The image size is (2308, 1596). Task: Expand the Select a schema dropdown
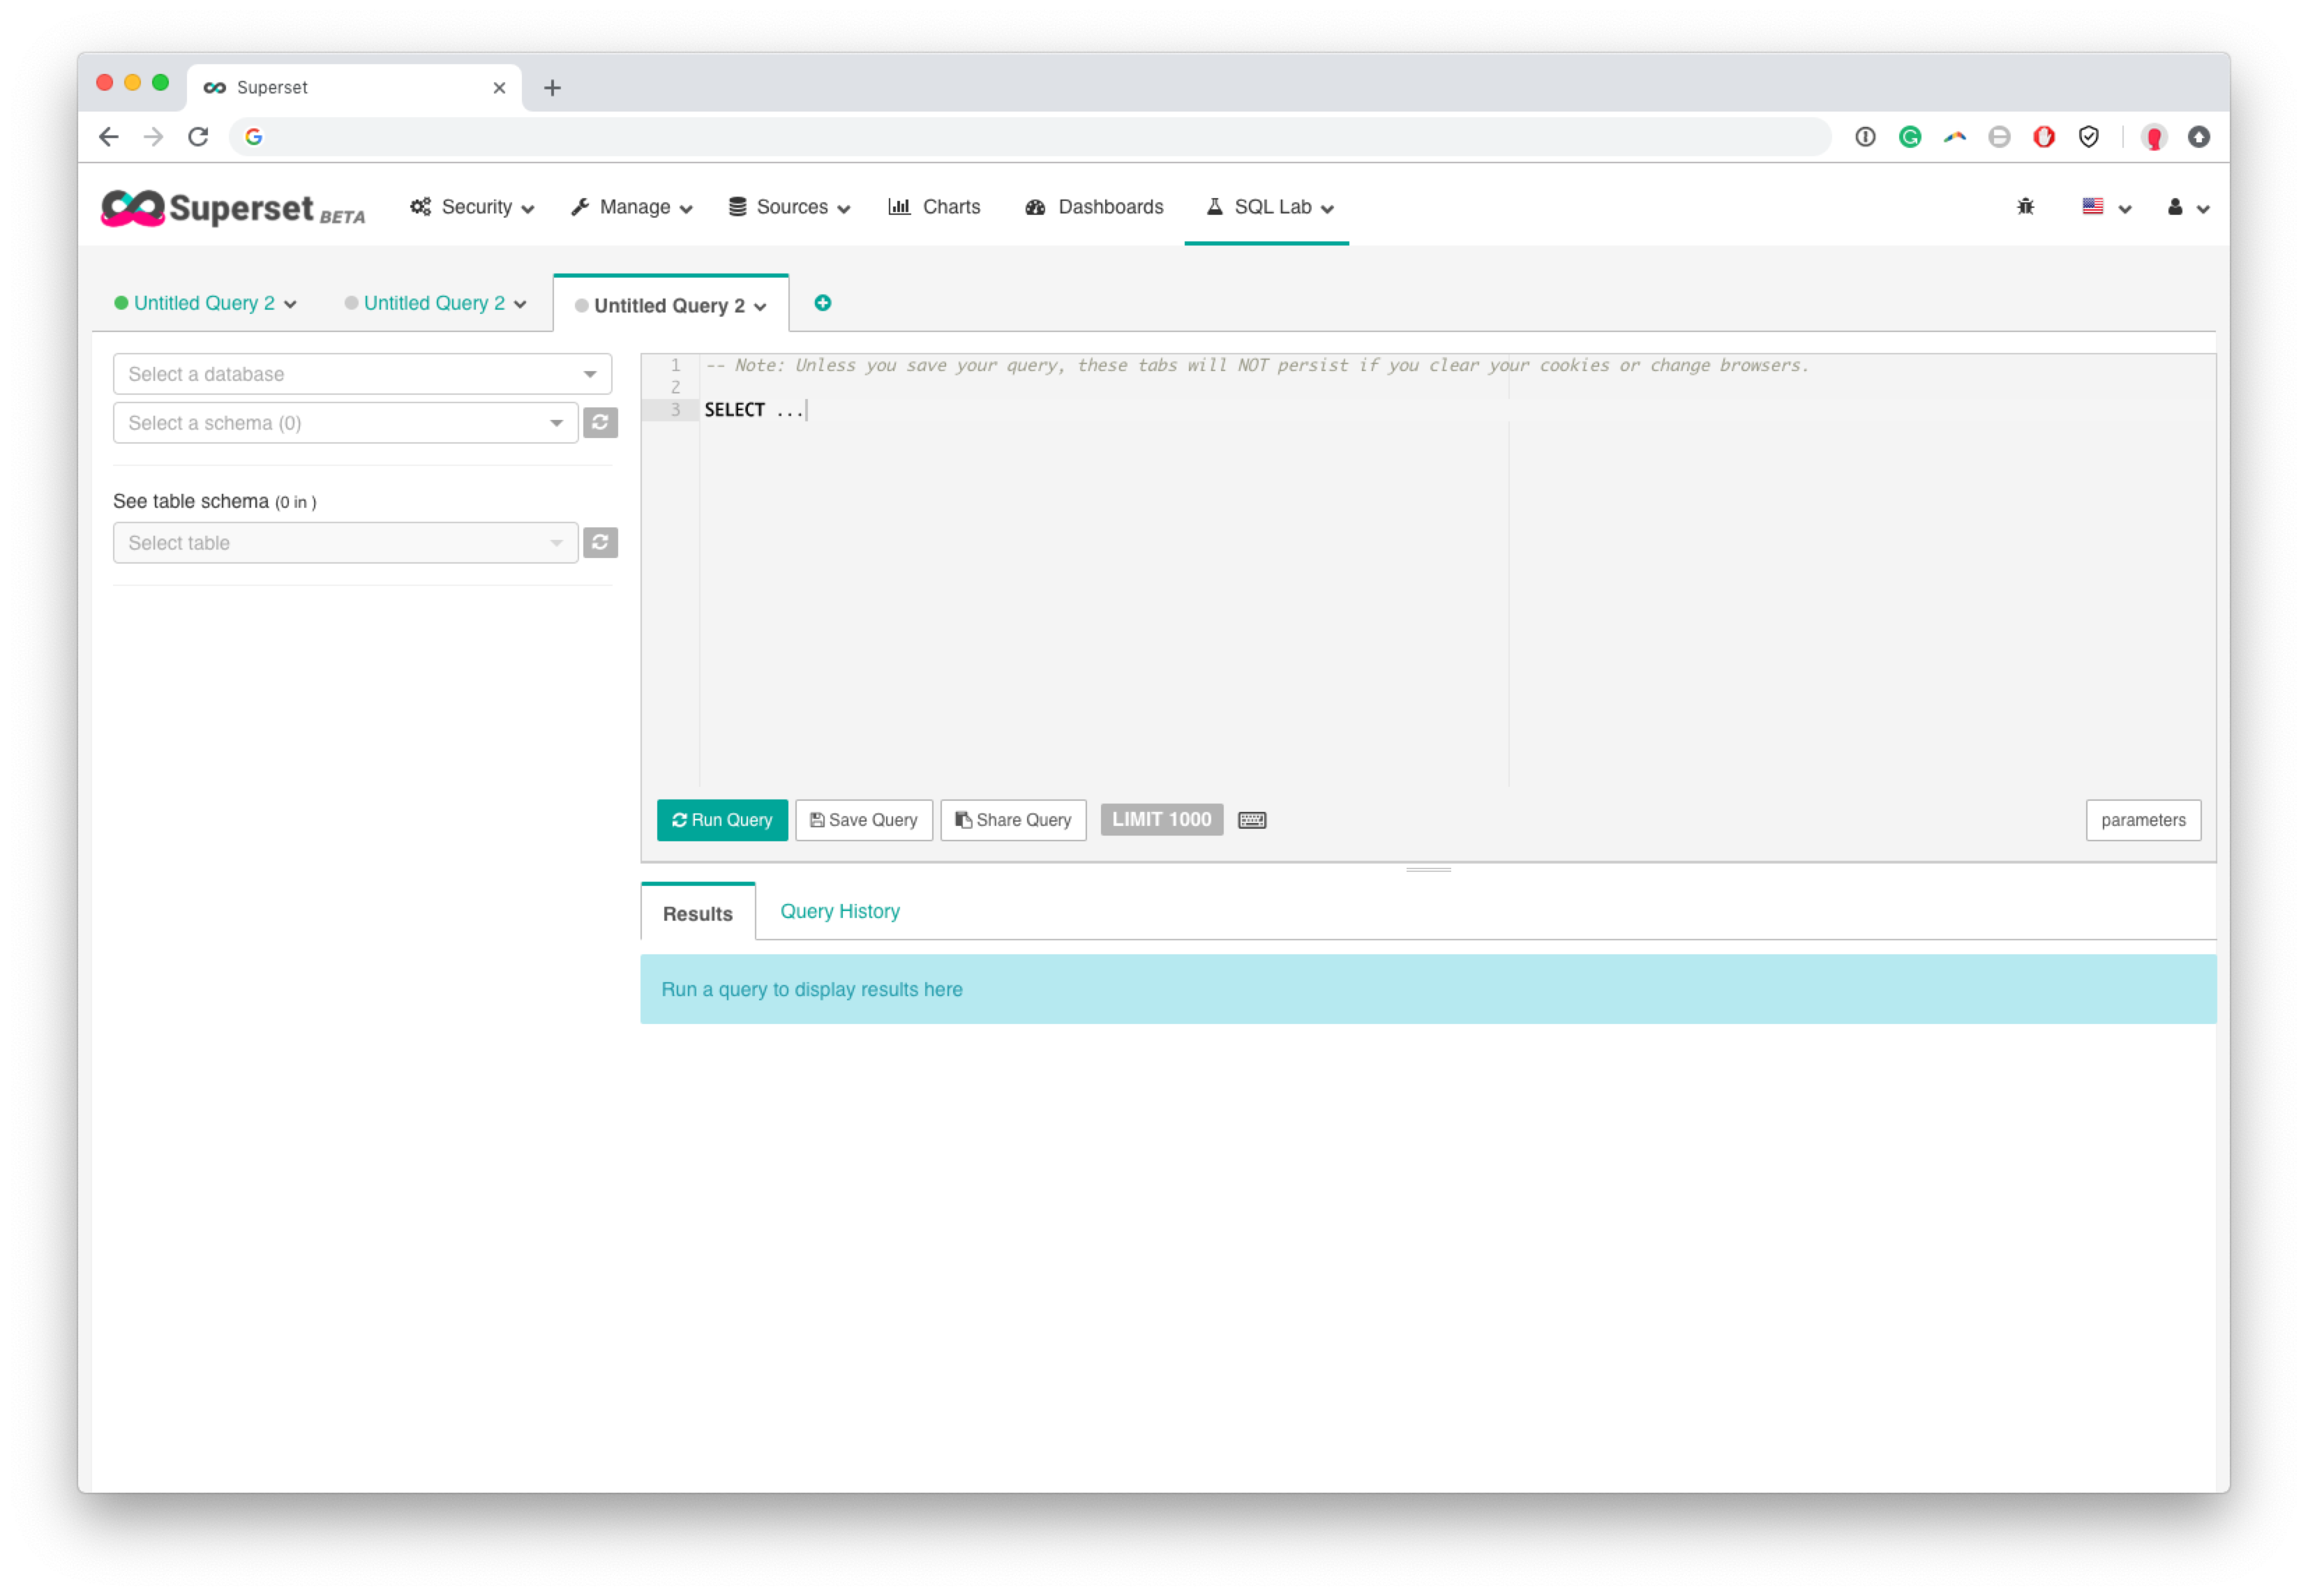(x=345, y=422)
